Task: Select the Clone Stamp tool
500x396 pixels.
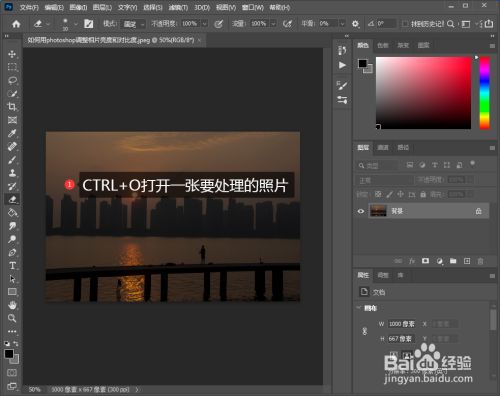Action: [x=12, y=173]
